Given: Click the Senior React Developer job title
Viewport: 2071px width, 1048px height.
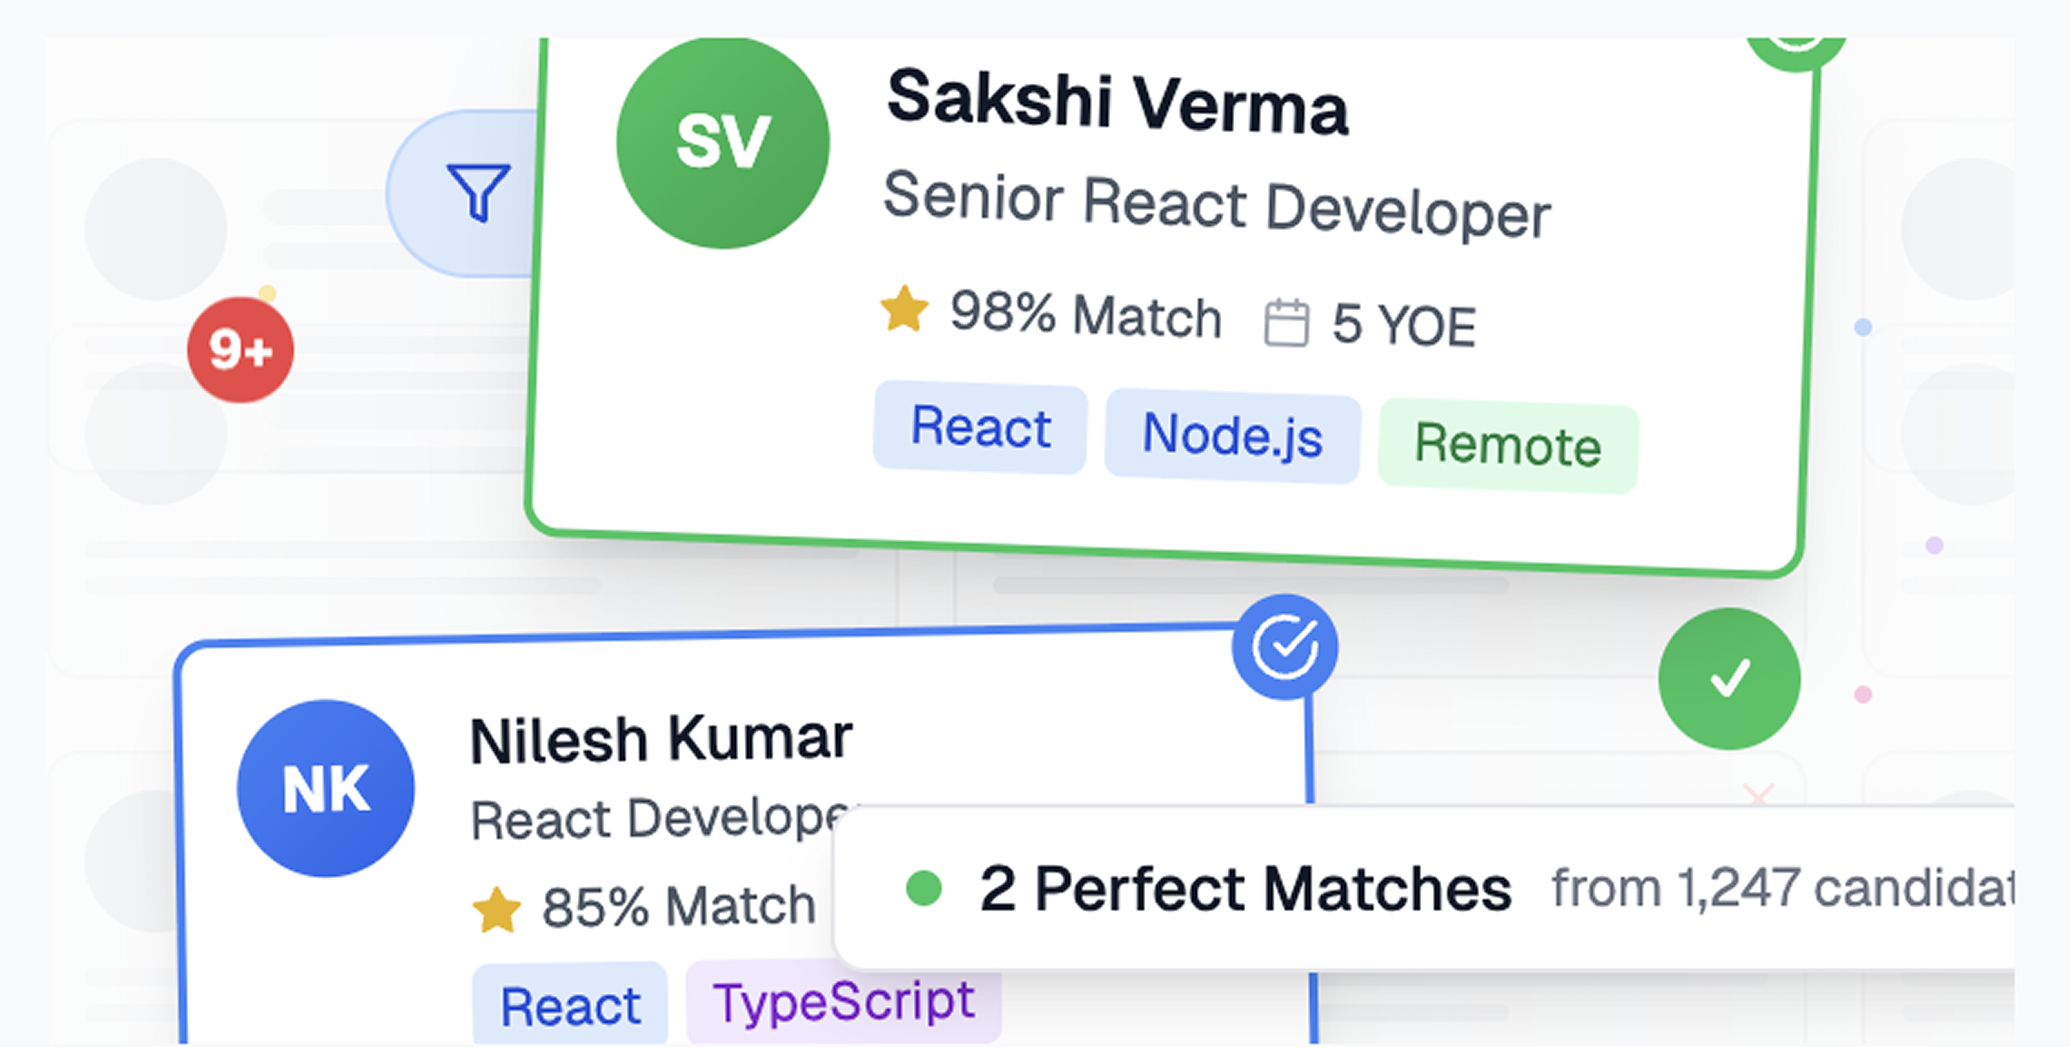Looking at the screenshot, I should click(x=1216, y=205).
